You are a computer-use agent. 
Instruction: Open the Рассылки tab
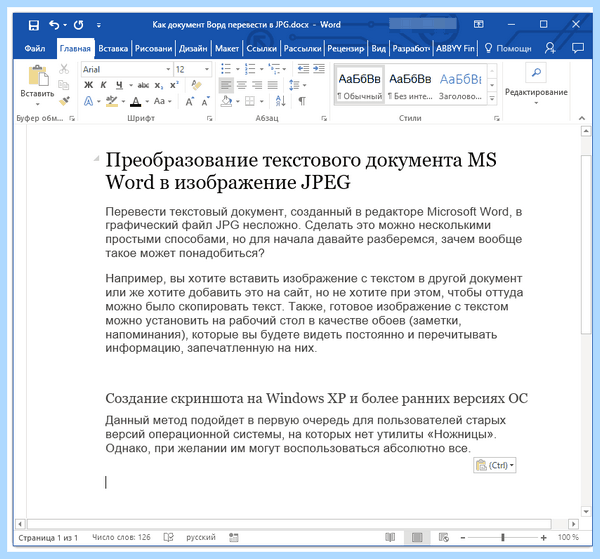302,49
